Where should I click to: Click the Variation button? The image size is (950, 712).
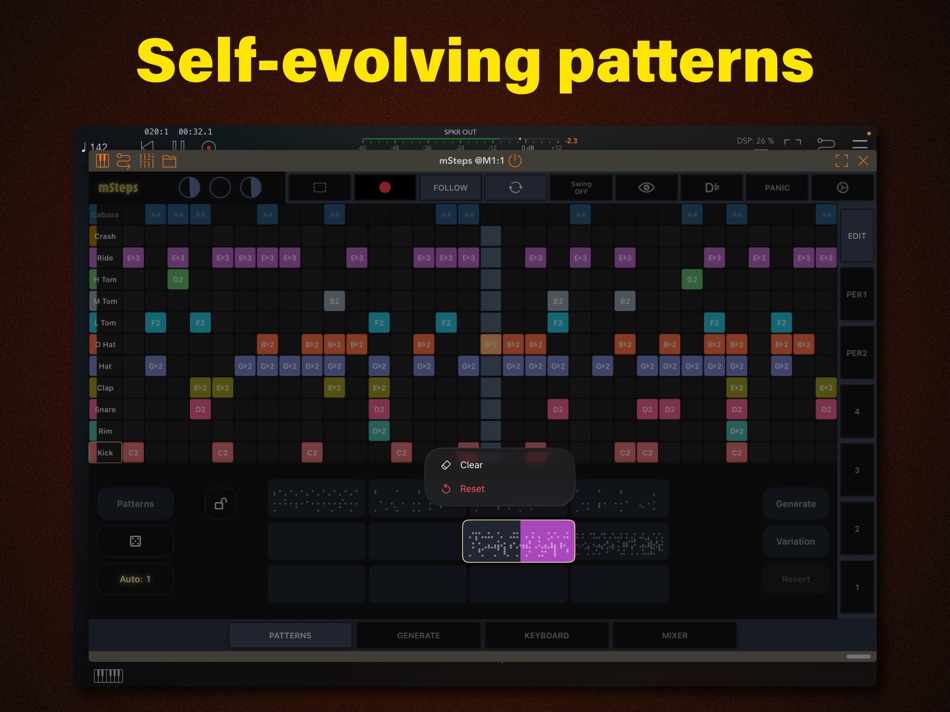click(796, 541)
